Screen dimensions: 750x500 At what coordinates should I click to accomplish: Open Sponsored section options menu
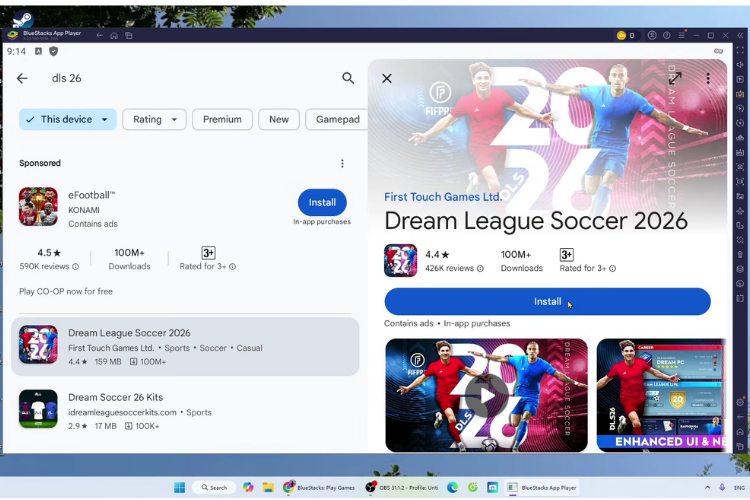[342, 164]
